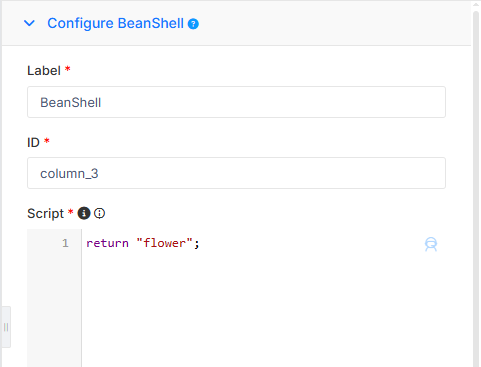Click the ID field caption text
The width and height of the screenshot is (481, 367).
[33, 142]
